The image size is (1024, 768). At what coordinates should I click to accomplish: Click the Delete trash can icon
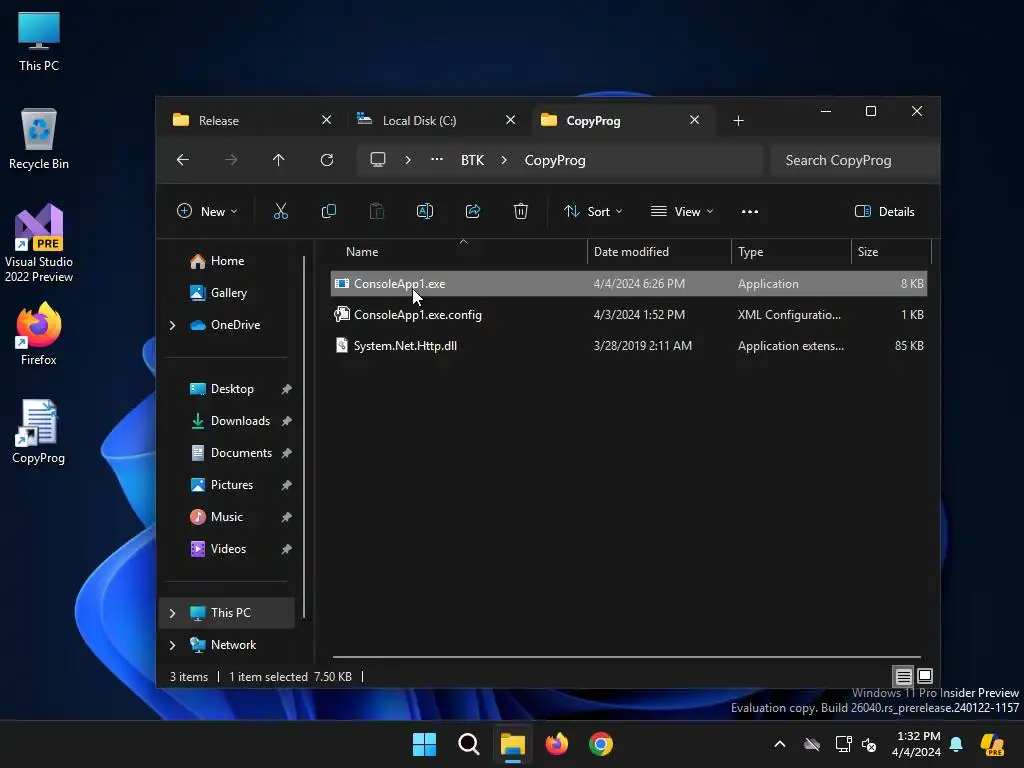[520, 211]
